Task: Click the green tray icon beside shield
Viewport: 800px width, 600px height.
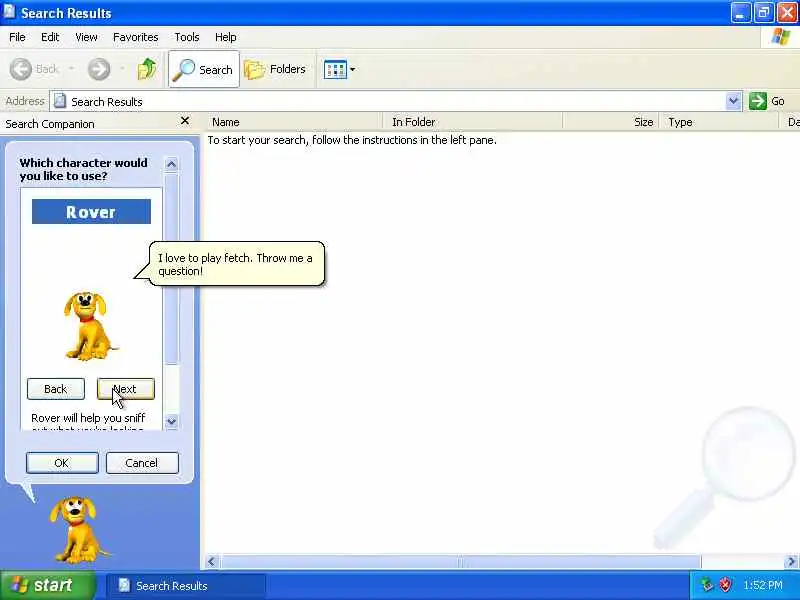Action: click(706, 585)
